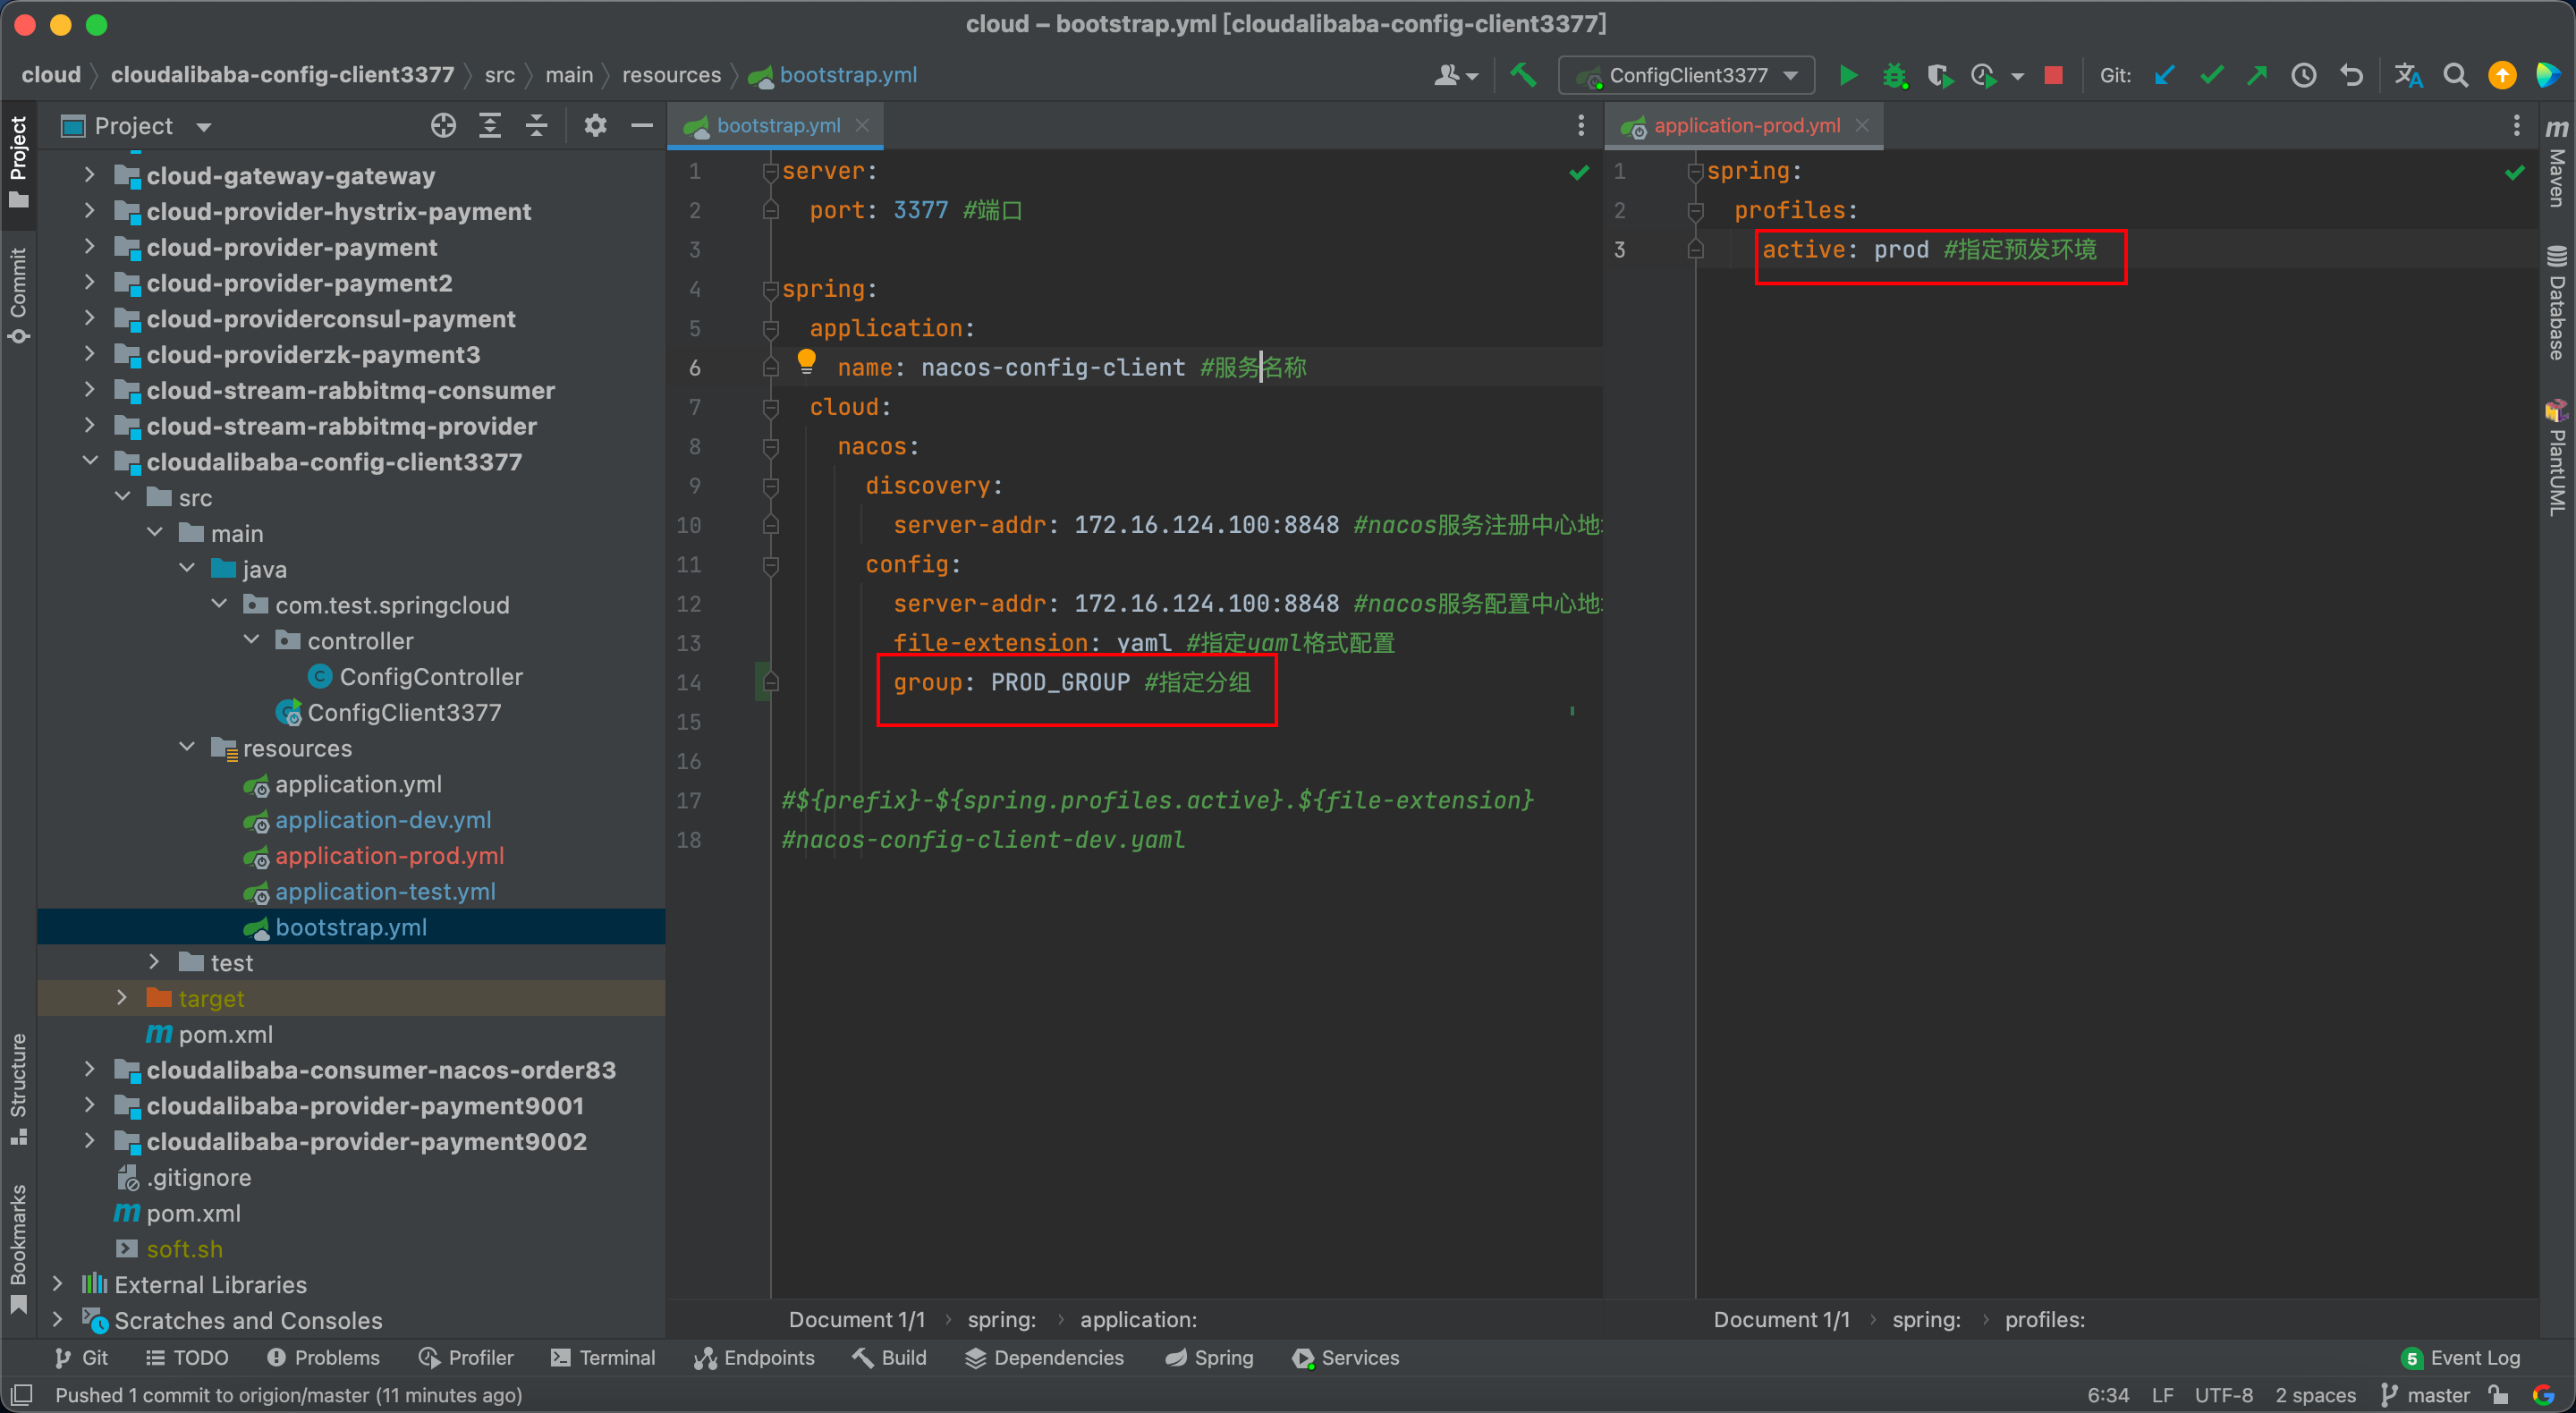Toggle fold marker on line 7 cloud
Image resolution: width=2576 pixels, height=1413 pixels.
pyautogui.click(x=770, y=408)
